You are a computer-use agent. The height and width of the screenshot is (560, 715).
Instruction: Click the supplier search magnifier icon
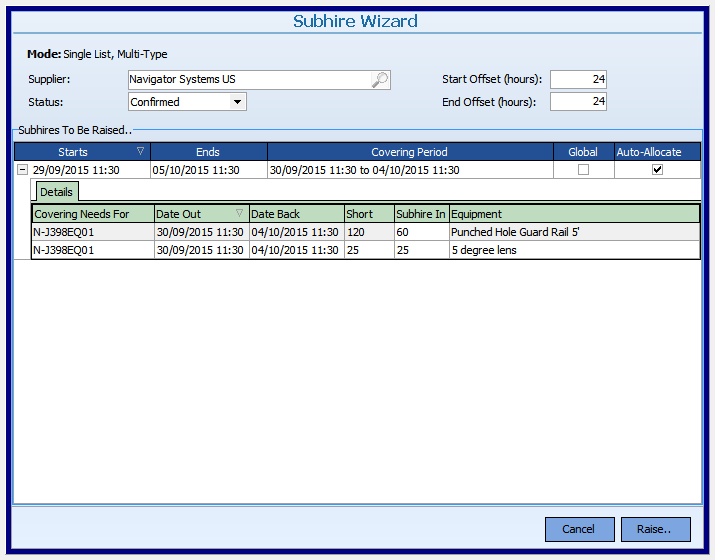[380, 80]
